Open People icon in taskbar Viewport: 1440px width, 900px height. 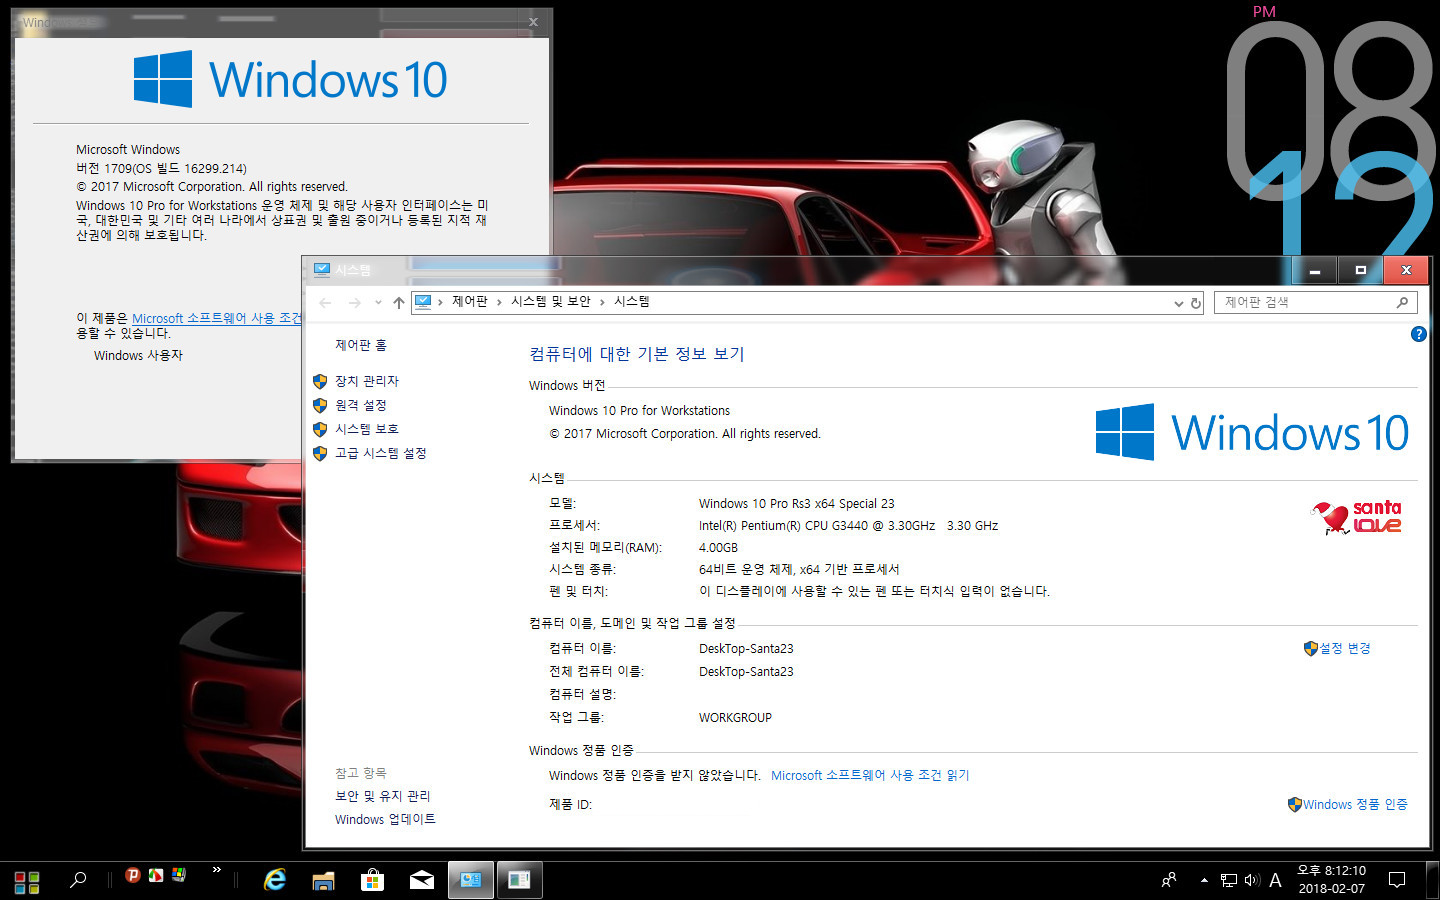(x=1168, y=880)
